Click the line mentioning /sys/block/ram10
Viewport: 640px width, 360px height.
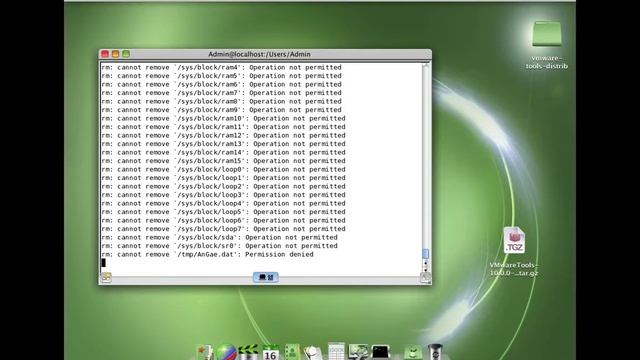click(223, 118)
